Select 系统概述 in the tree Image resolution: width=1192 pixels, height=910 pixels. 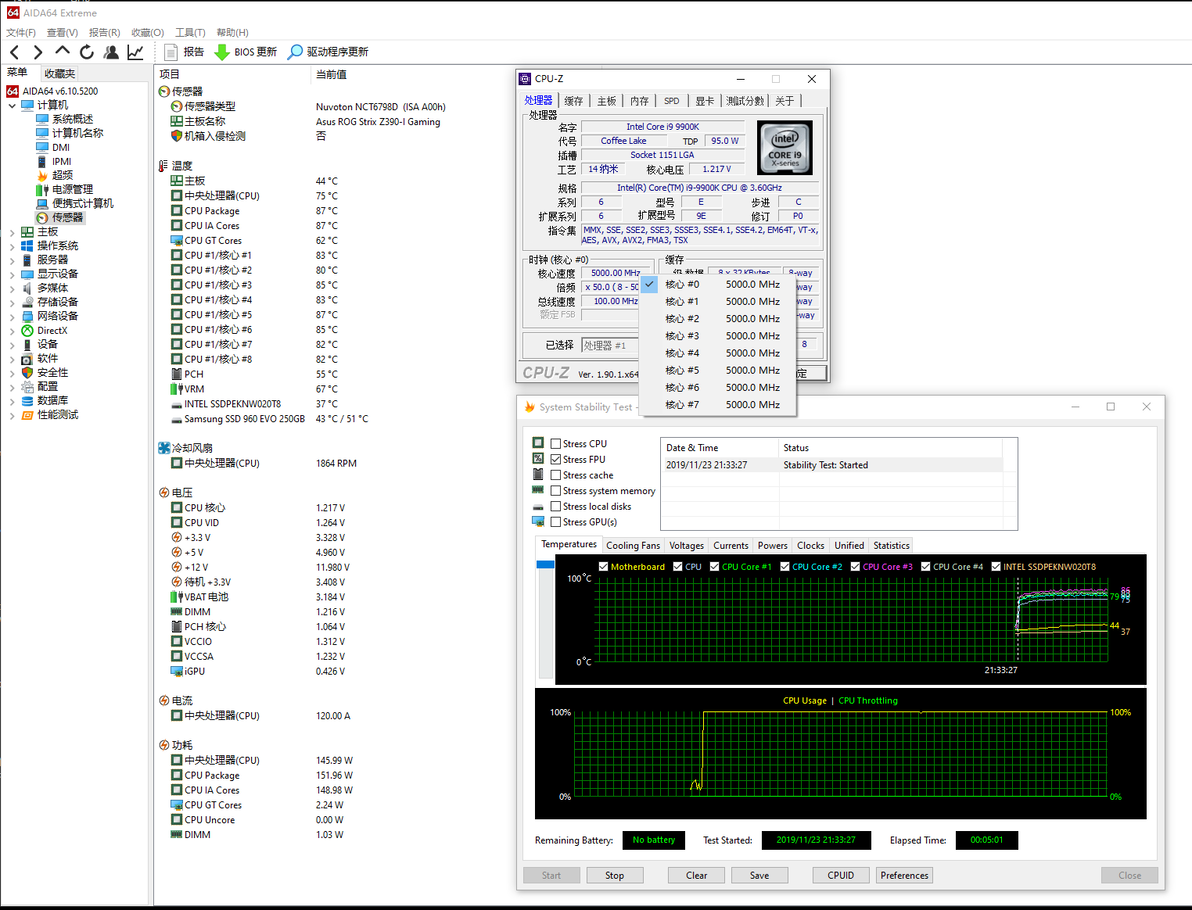(72, 119)
